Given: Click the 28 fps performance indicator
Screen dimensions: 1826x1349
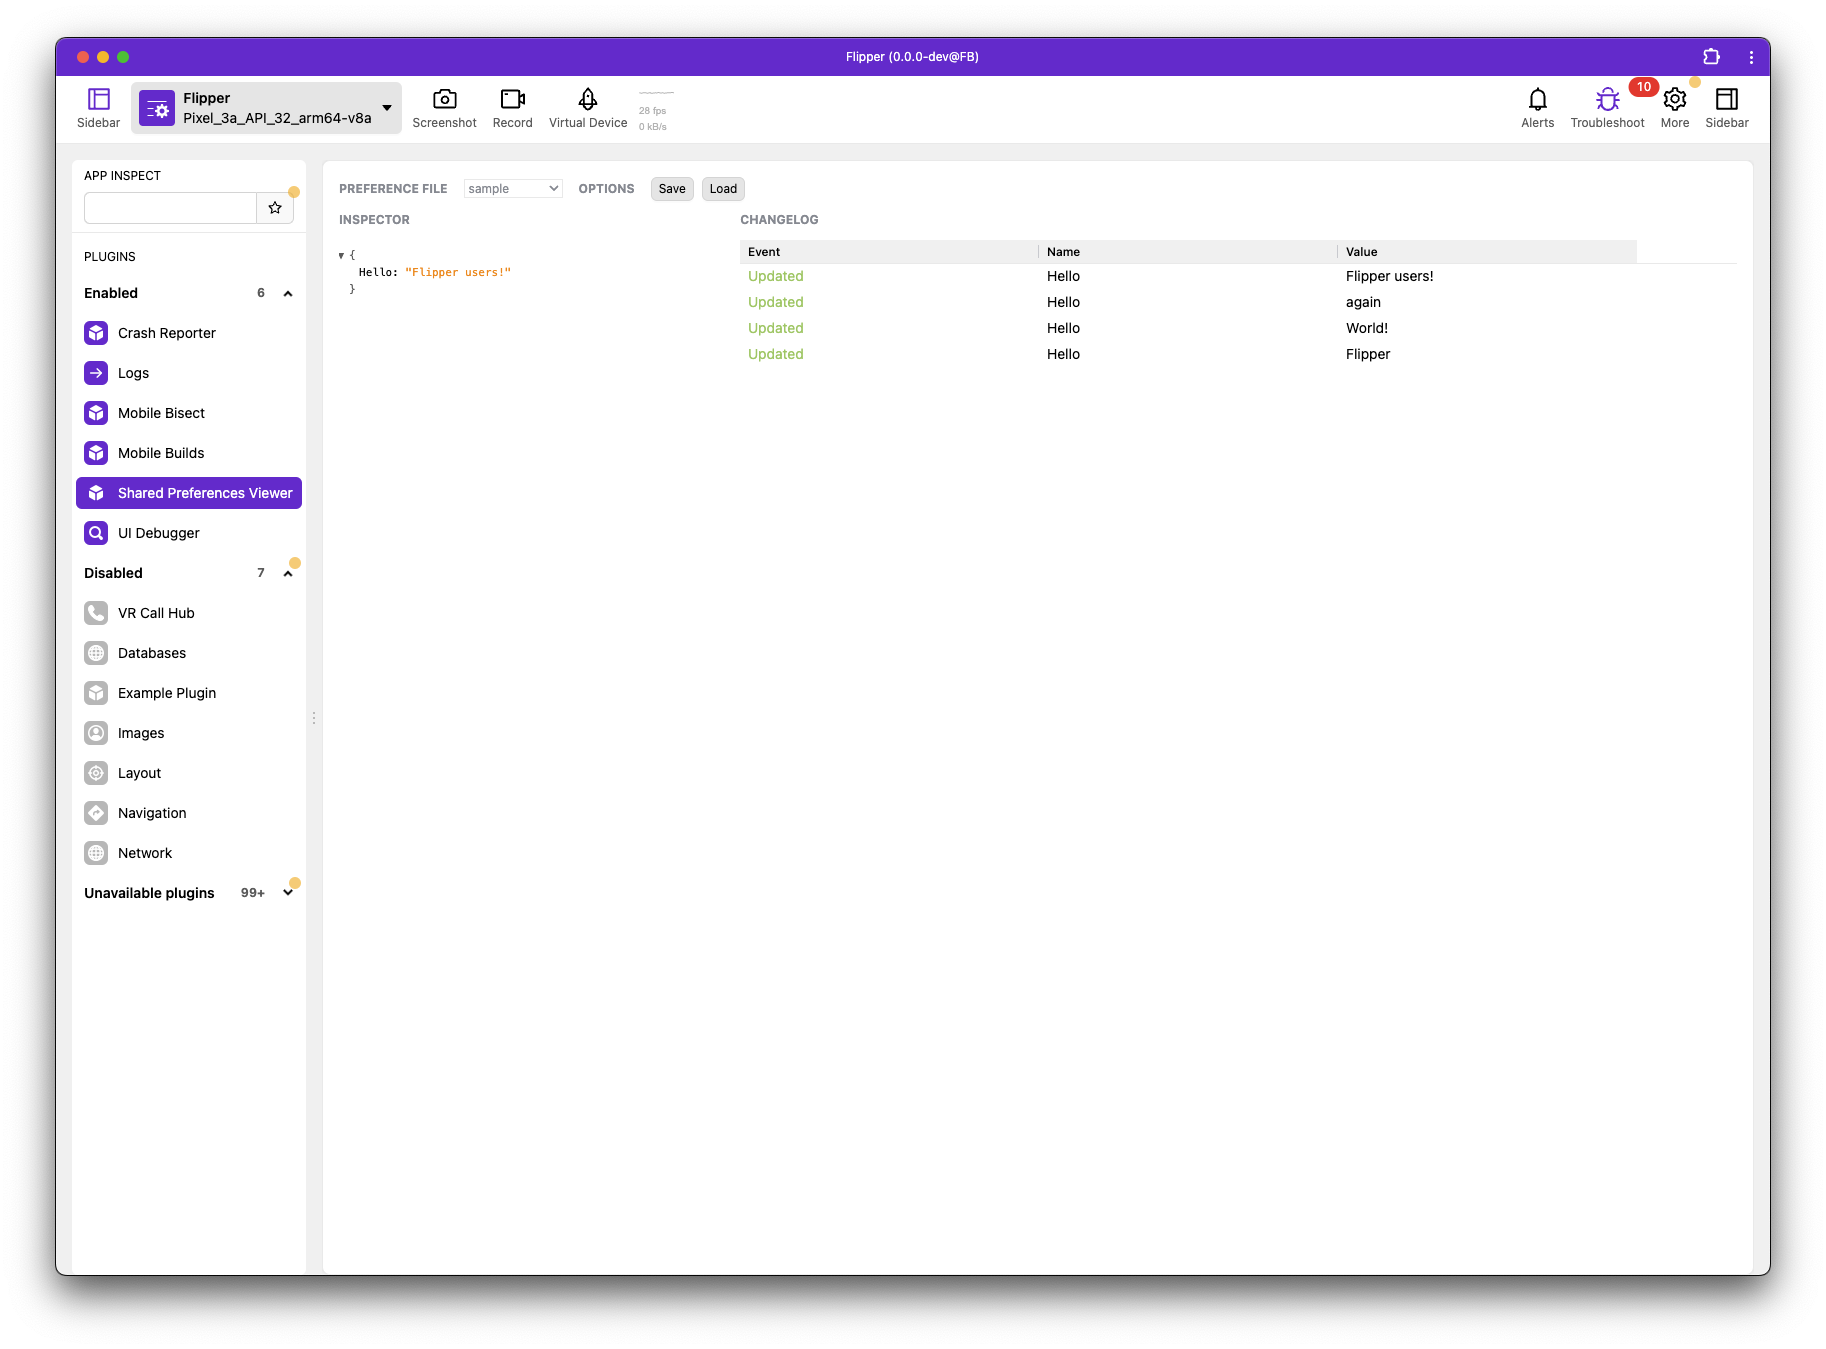Looking at the screenshot, I should tap(653, 111).
